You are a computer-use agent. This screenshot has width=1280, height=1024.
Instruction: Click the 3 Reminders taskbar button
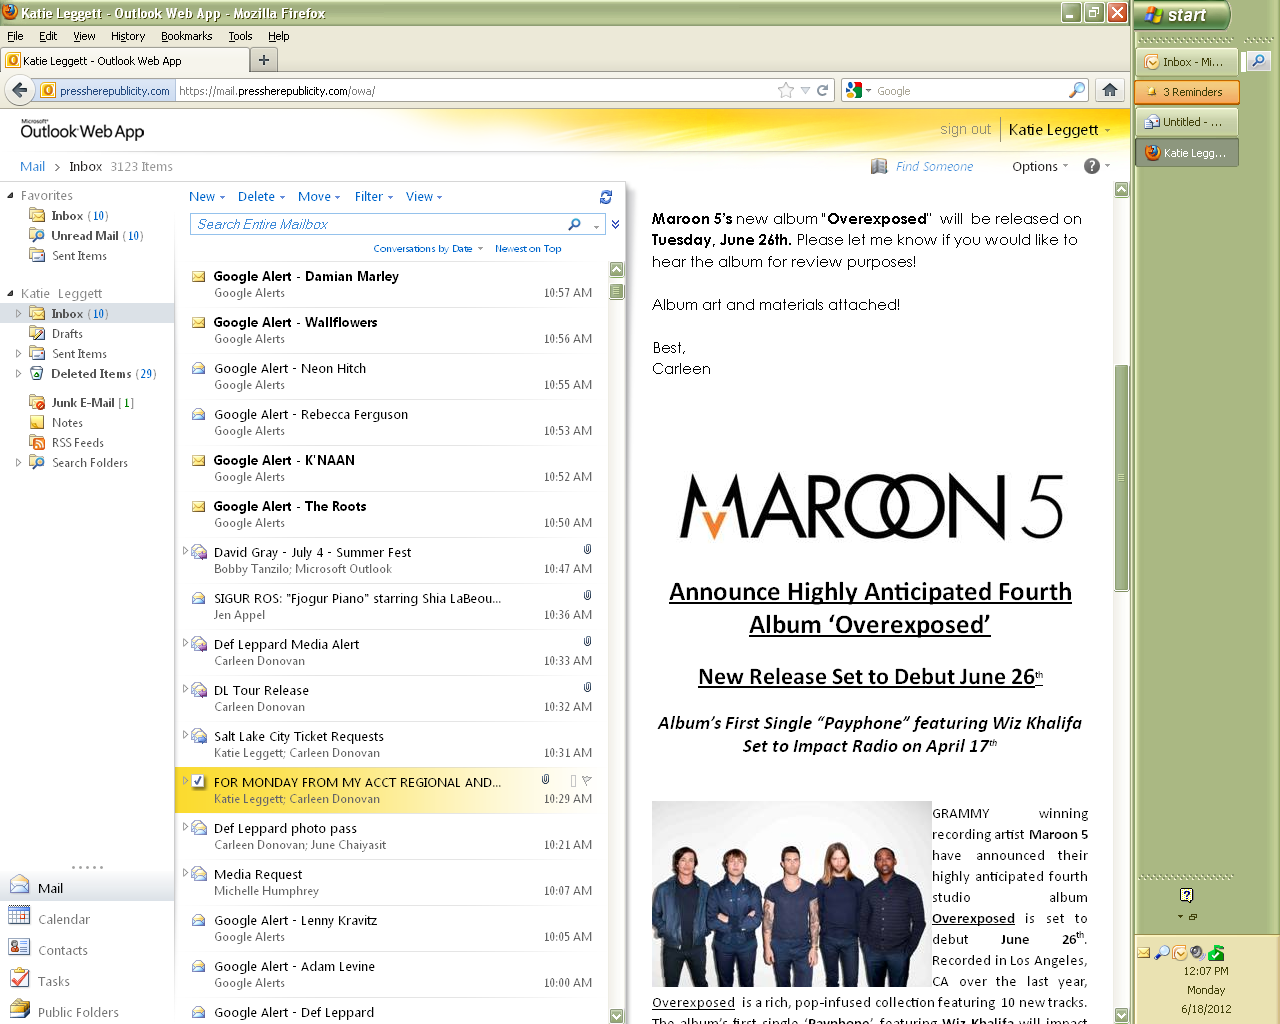pyautogui.click(x=1187, y=92)
